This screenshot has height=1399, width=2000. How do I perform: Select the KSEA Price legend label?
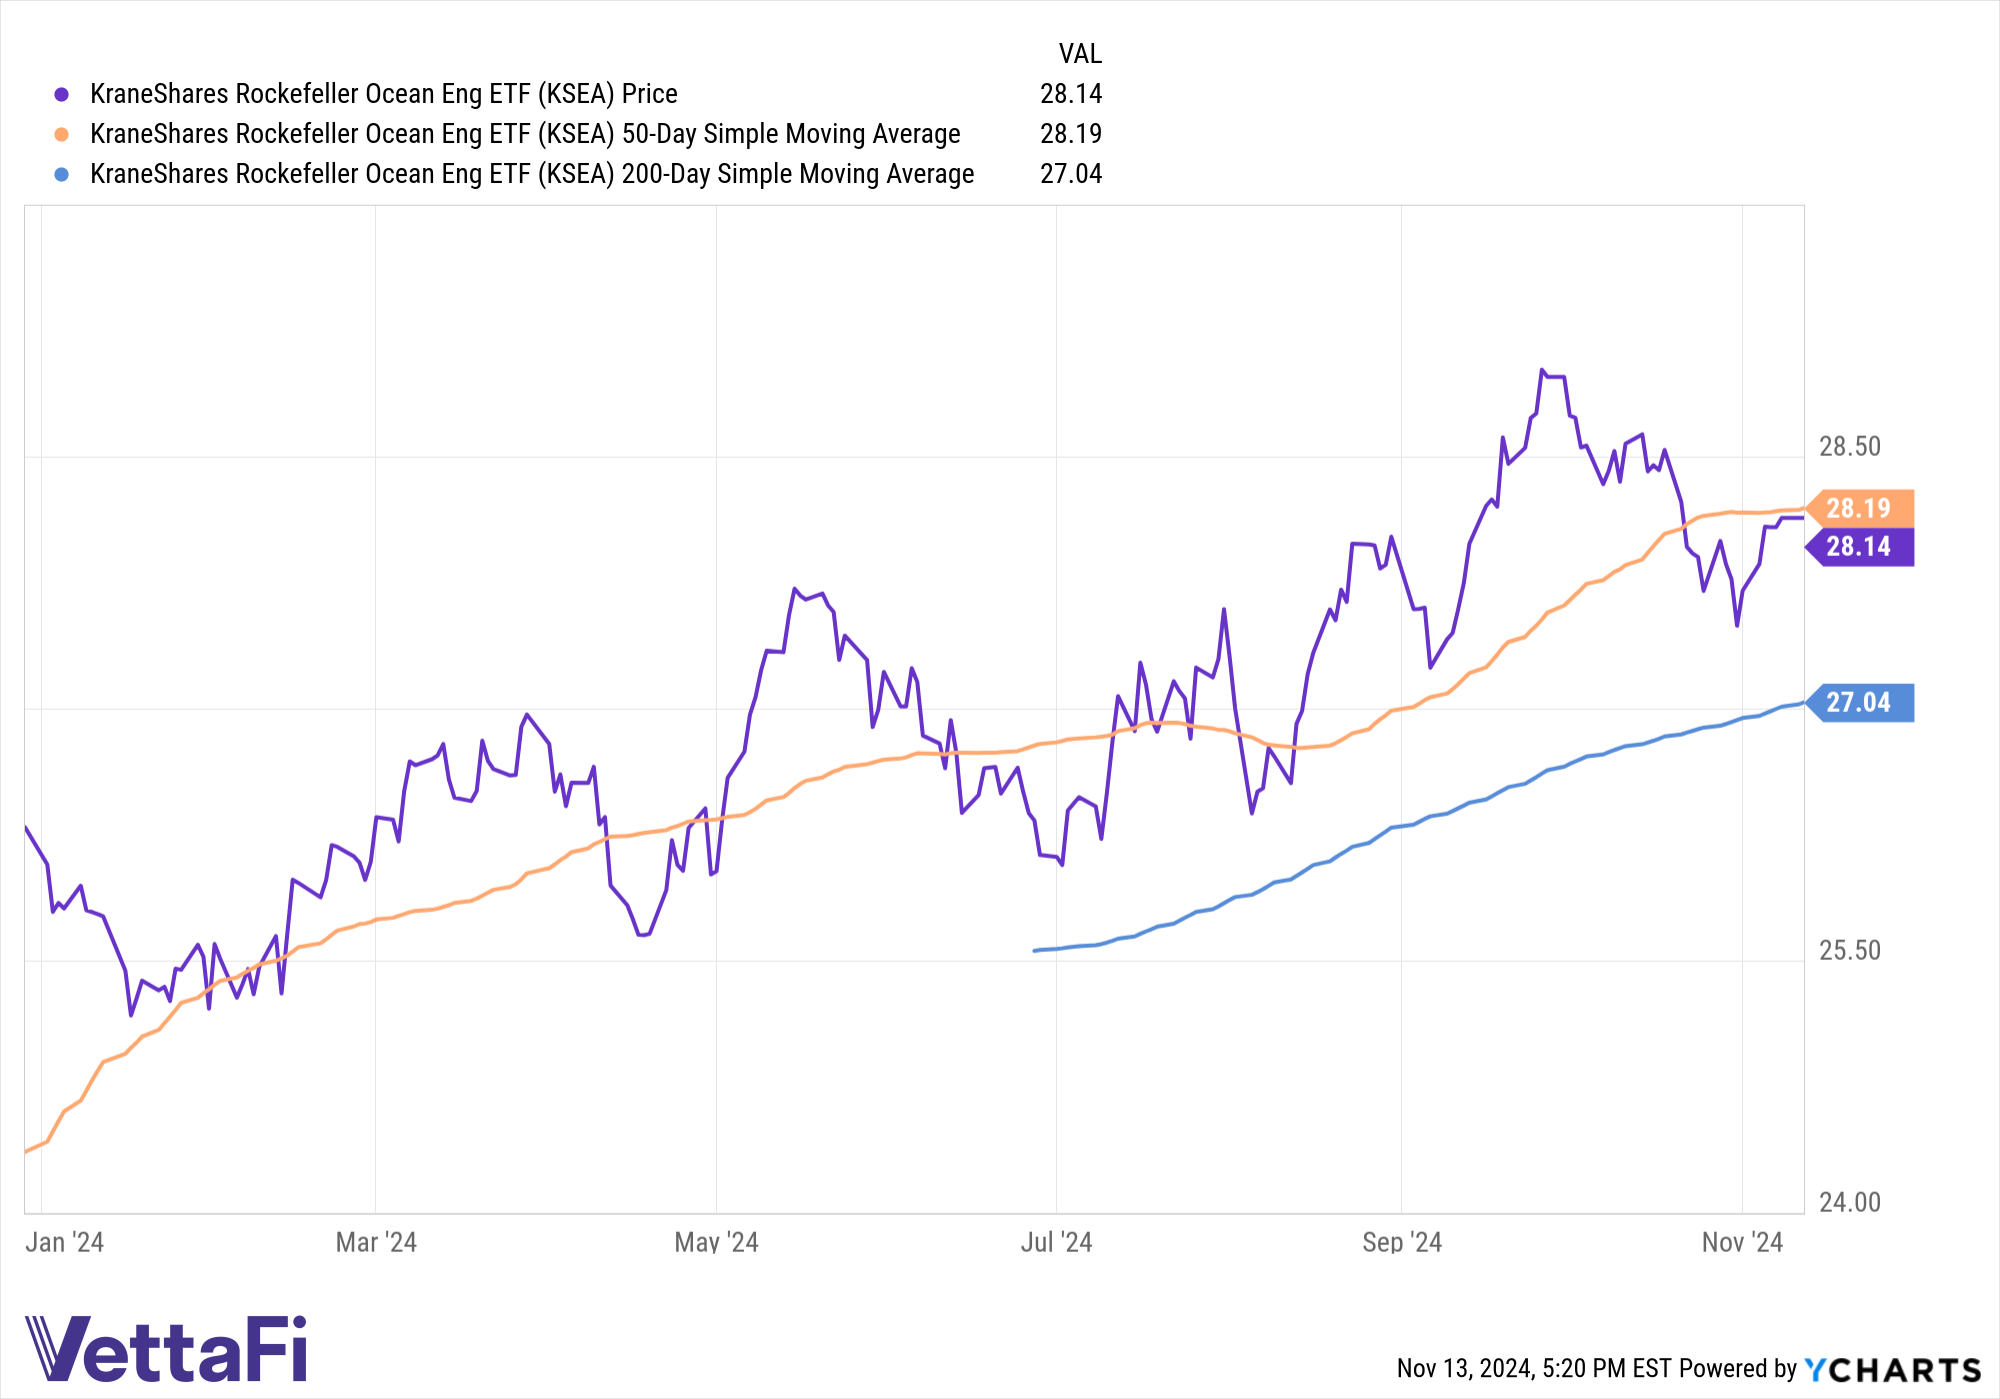(384, 94)
